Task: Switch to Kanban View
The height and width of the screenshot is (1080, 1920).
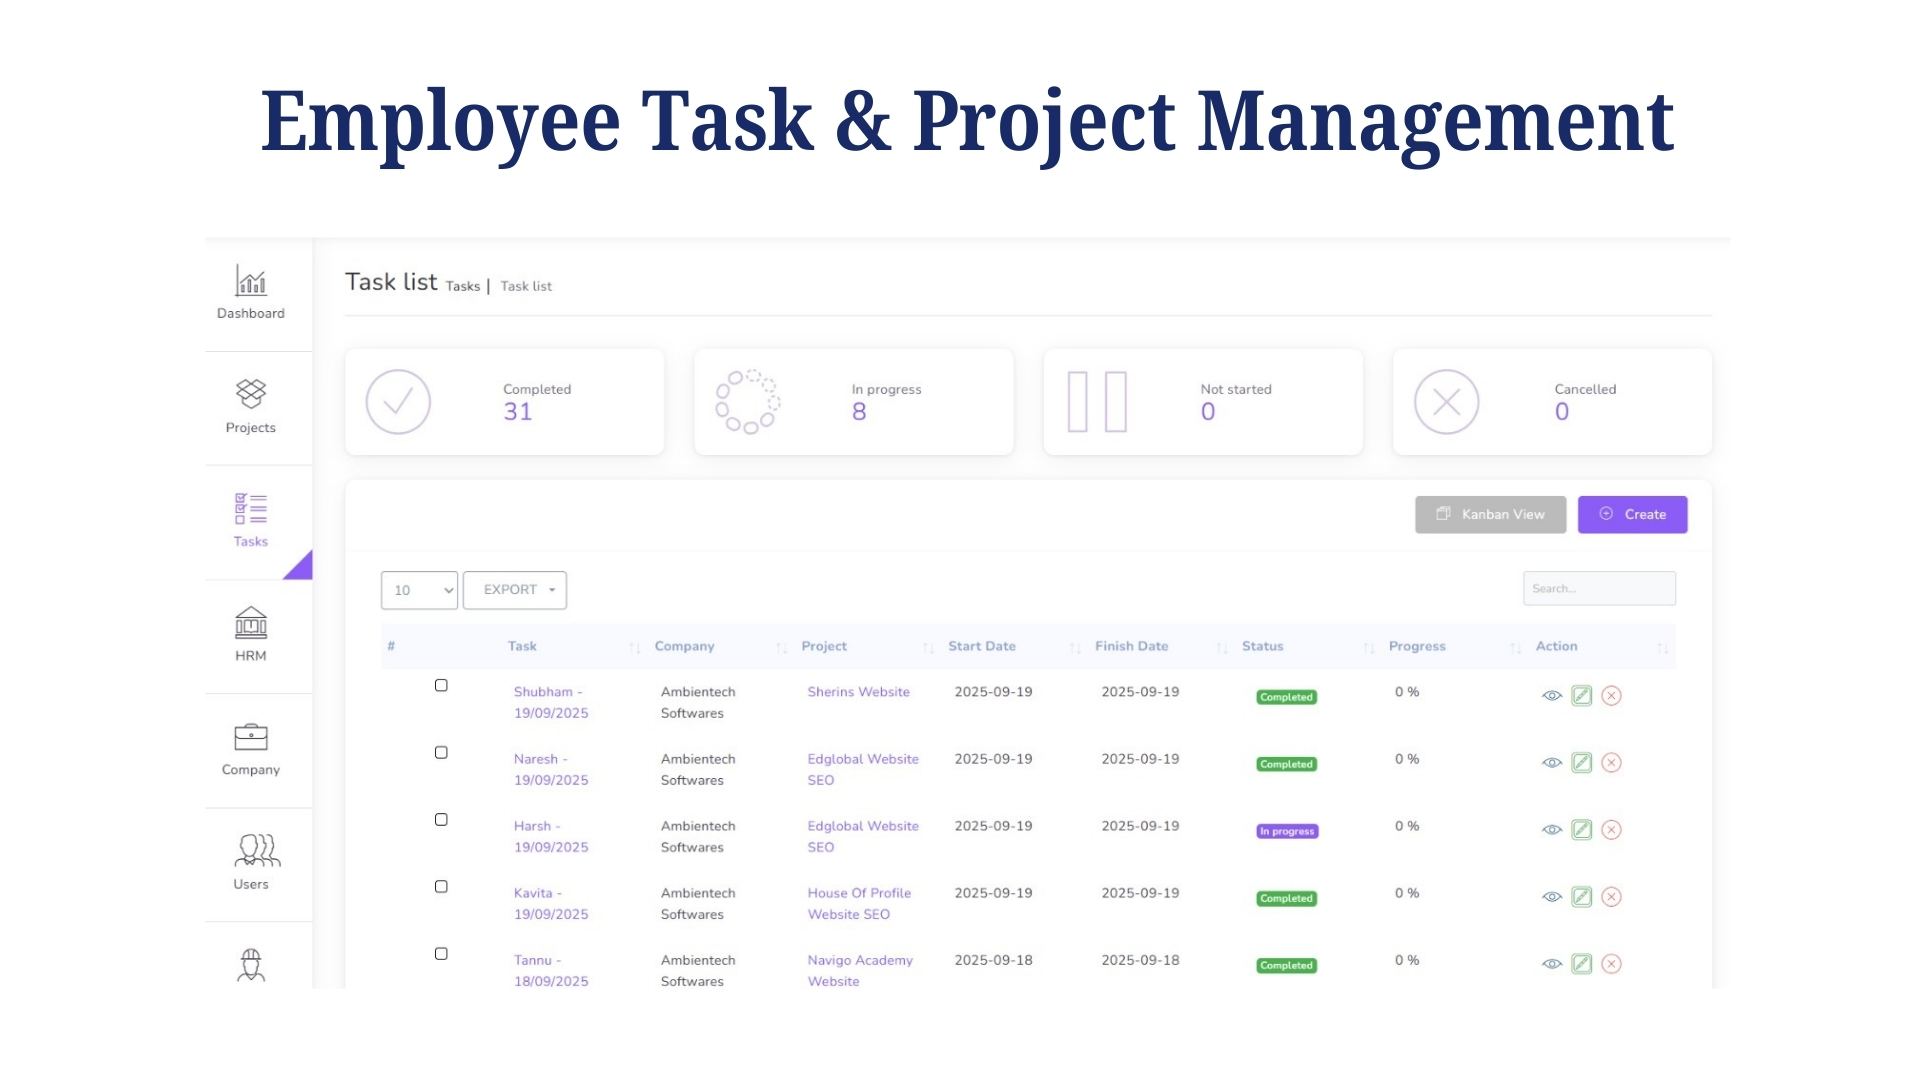Action: pyautogui.click(x=1489, y=514)
